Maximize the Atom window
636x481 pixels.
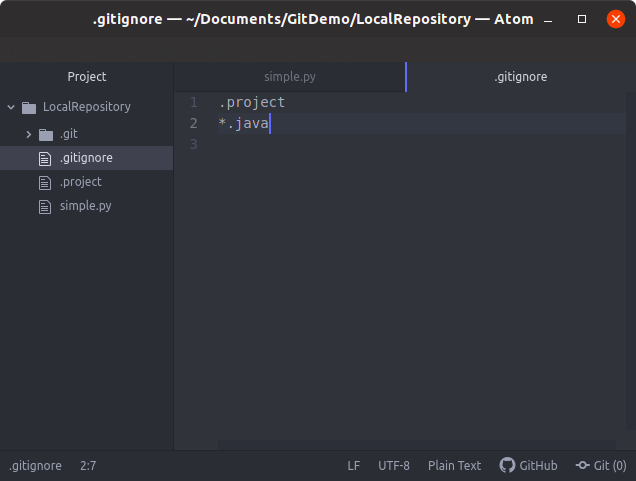582,19
